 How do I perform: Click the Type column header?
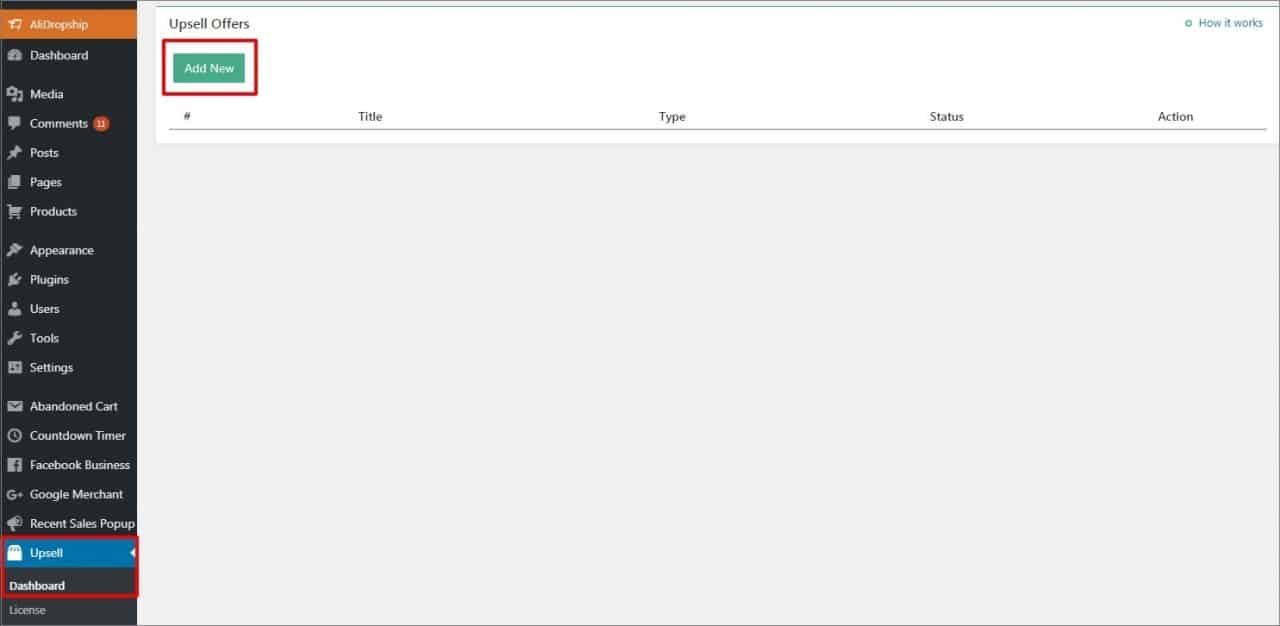tap(672, 117)
